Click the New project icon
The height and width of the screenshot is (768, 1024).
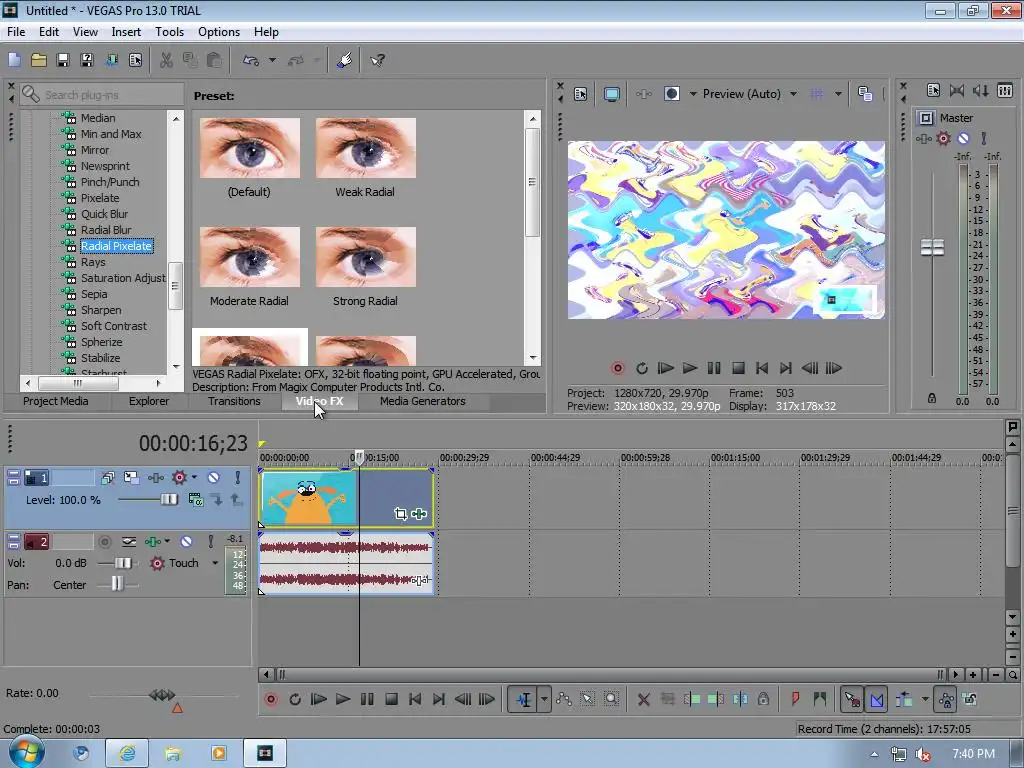click(x=14, y=60)
